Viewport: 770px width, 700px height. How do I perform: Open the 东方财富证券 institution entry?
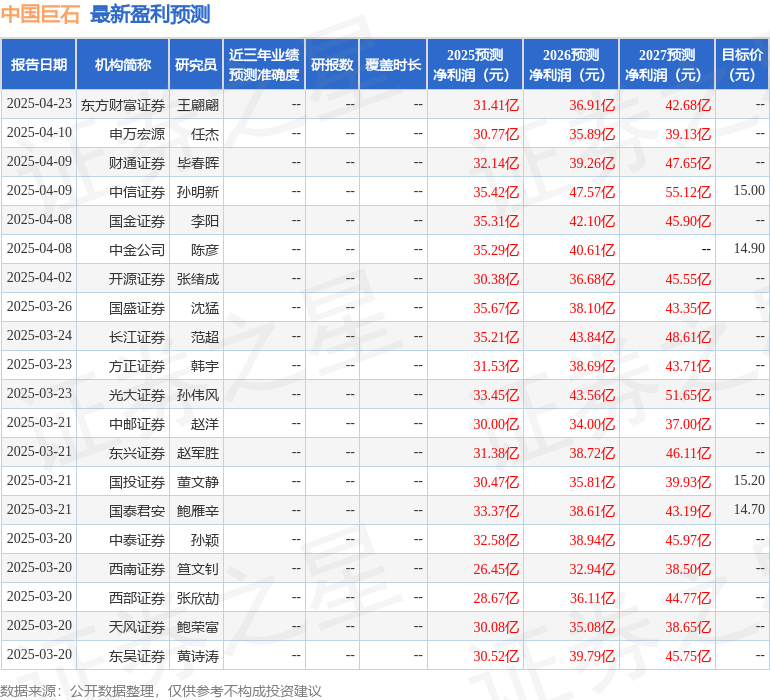click(123, 105)
